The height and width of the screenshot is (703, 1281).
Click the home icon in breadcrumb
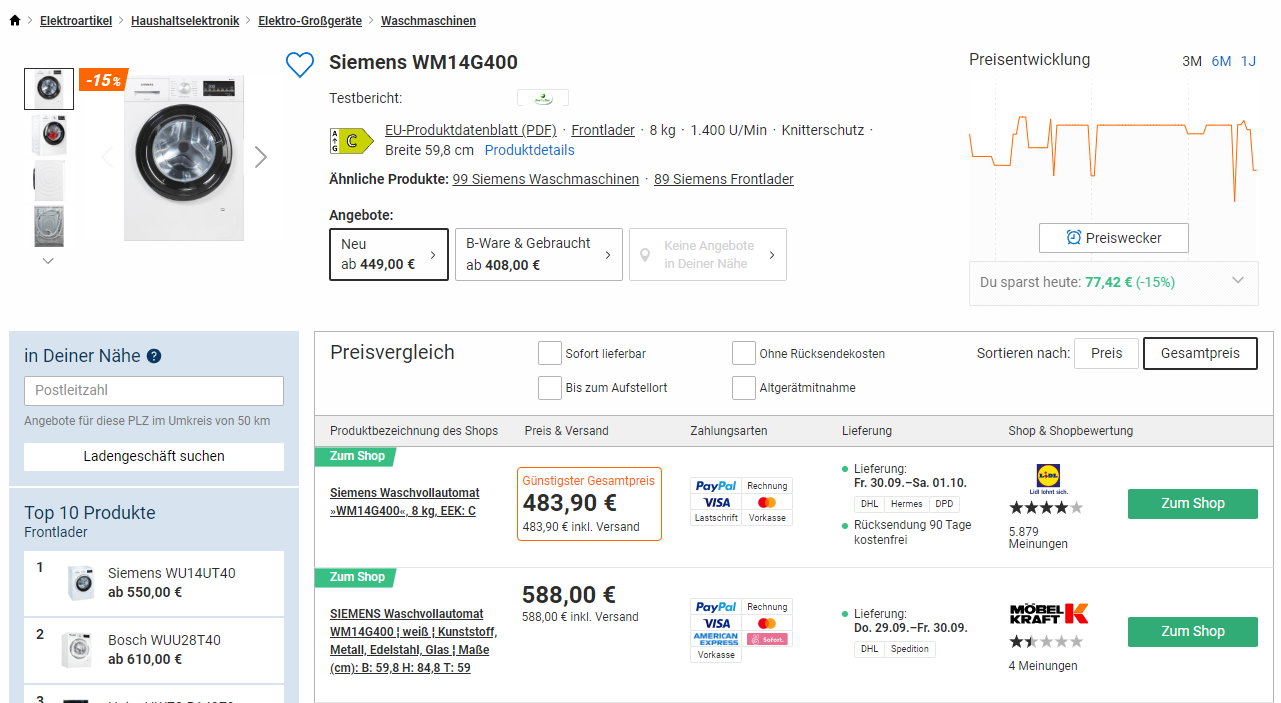[x=14, y=21]
